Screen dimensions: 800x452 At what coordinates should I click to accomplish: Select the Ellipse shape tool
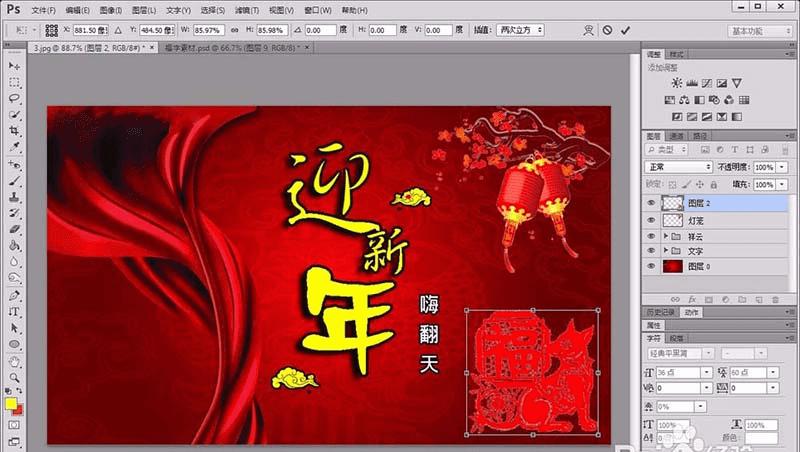tap(14, 344)
